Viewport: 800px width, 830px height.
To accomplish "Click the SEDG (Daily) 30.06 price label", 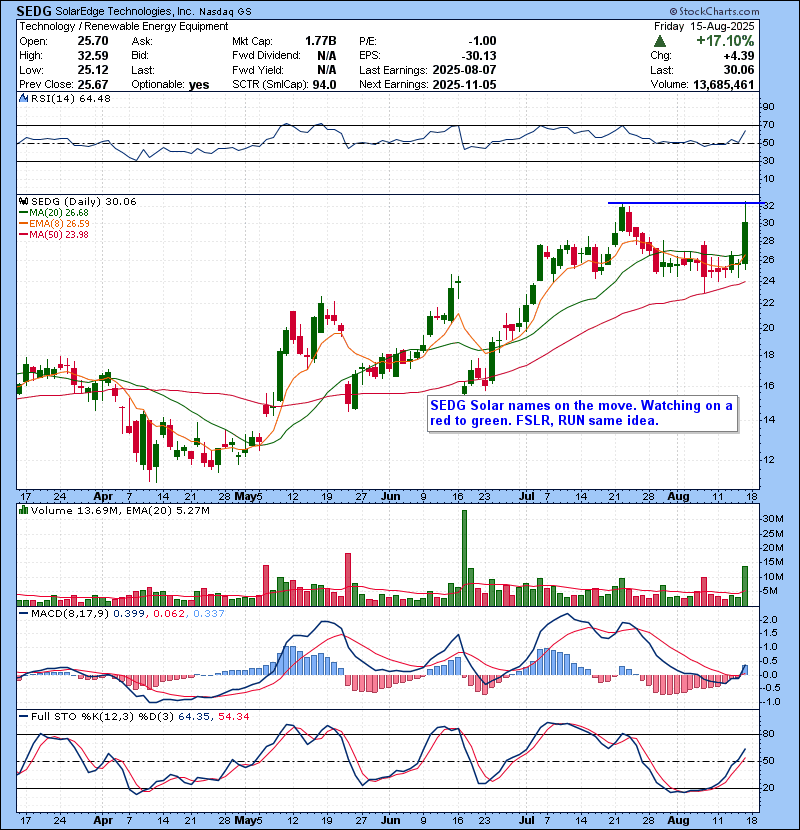I will pos(84,202).
